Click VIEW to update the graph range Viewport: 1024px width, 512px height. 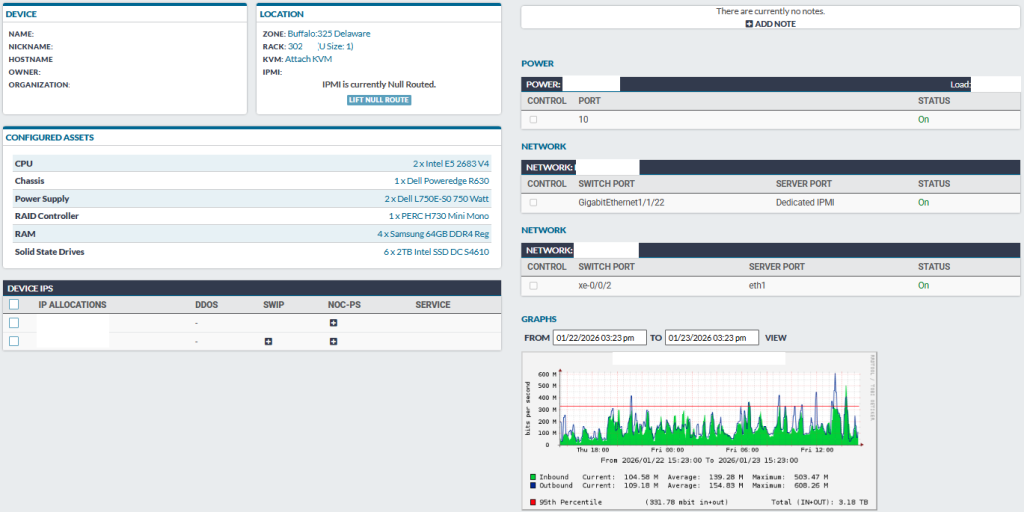(776, 338)
